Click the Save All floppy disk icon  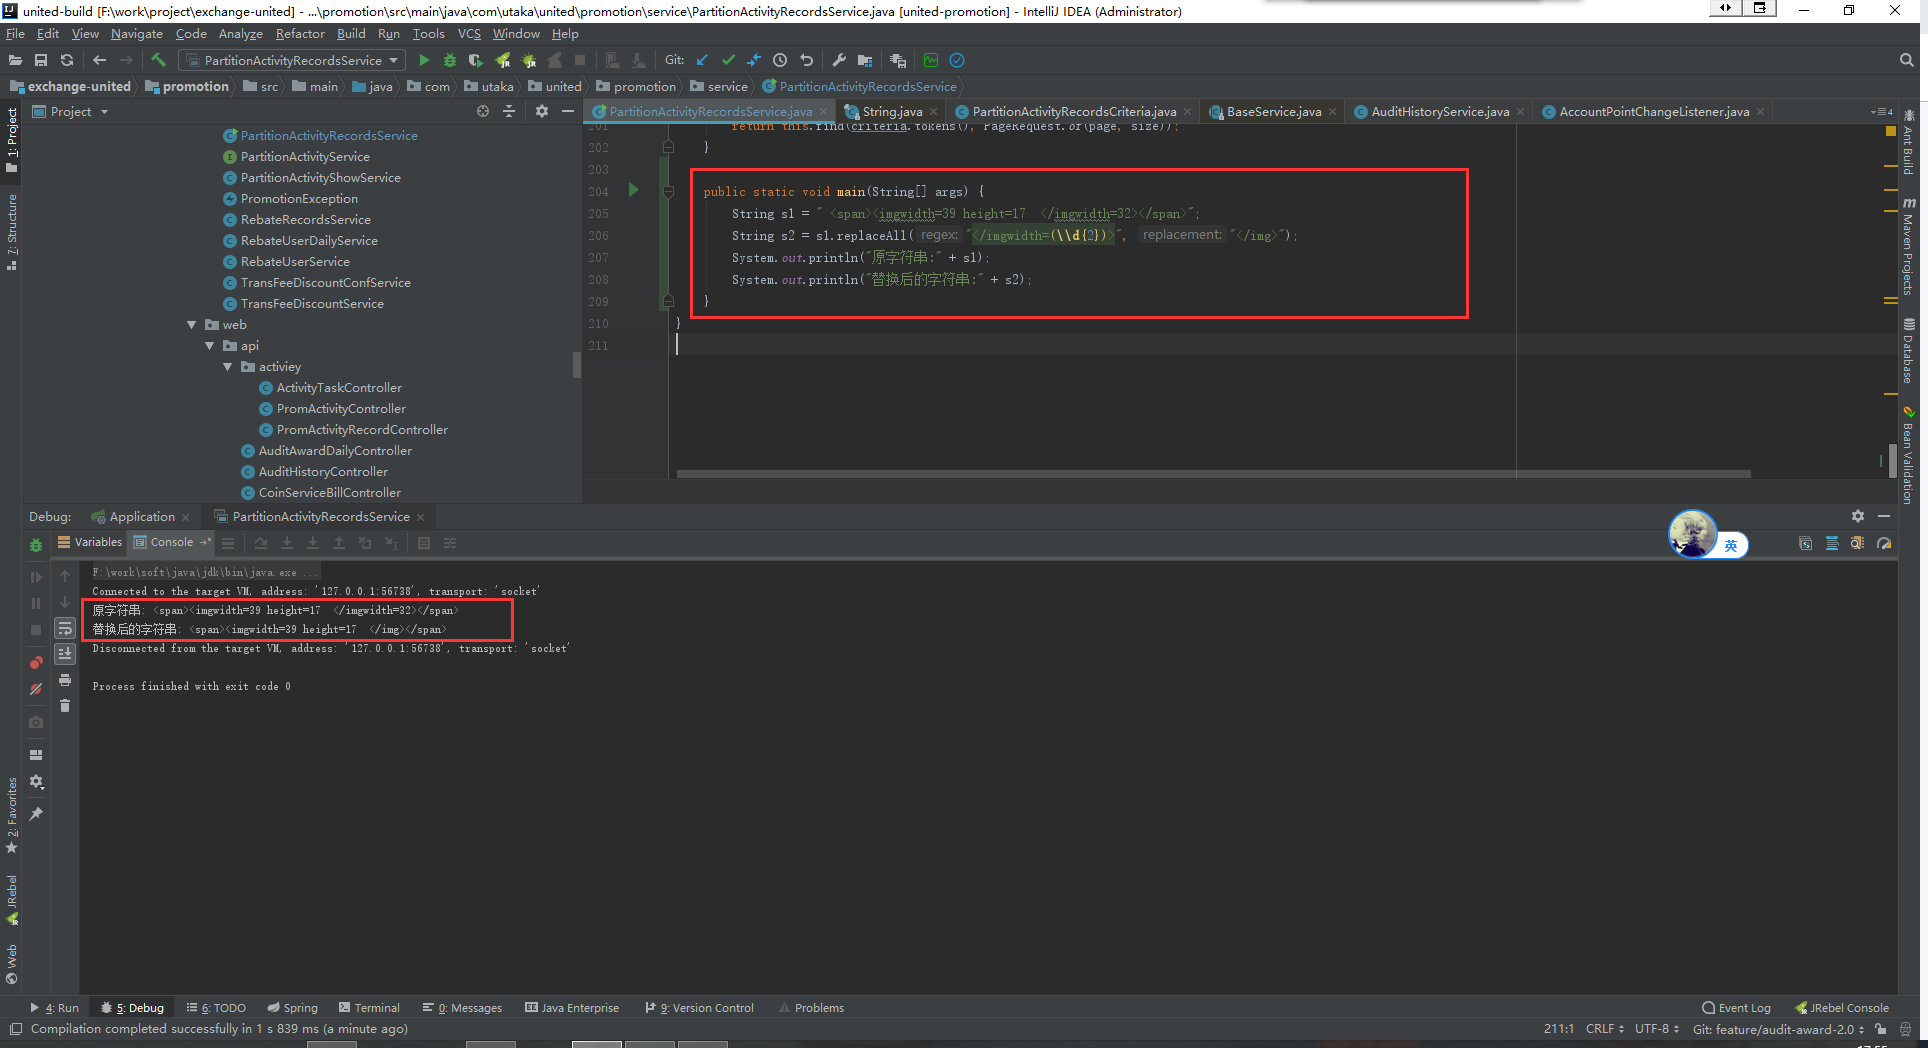point(41,60)
